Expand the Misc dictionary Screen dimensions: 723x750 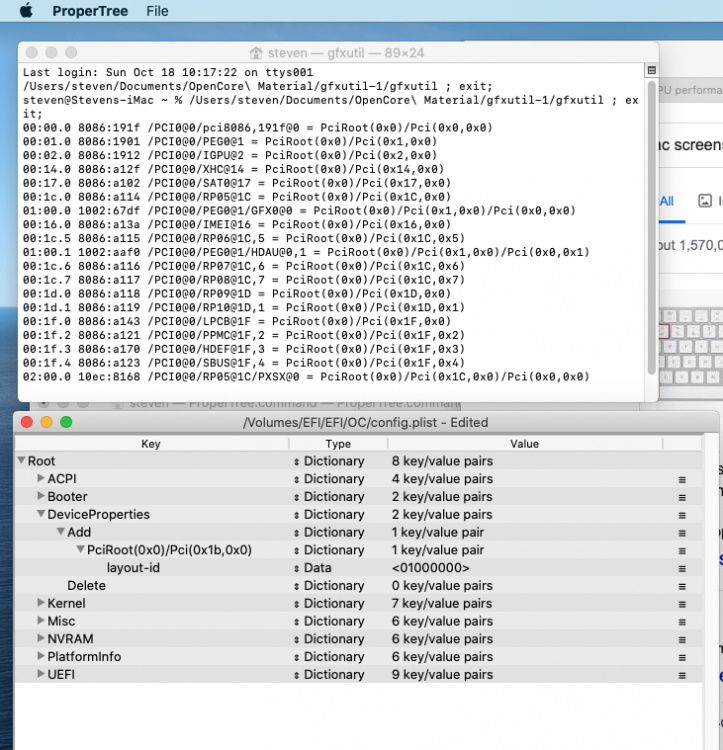[41, 620]
